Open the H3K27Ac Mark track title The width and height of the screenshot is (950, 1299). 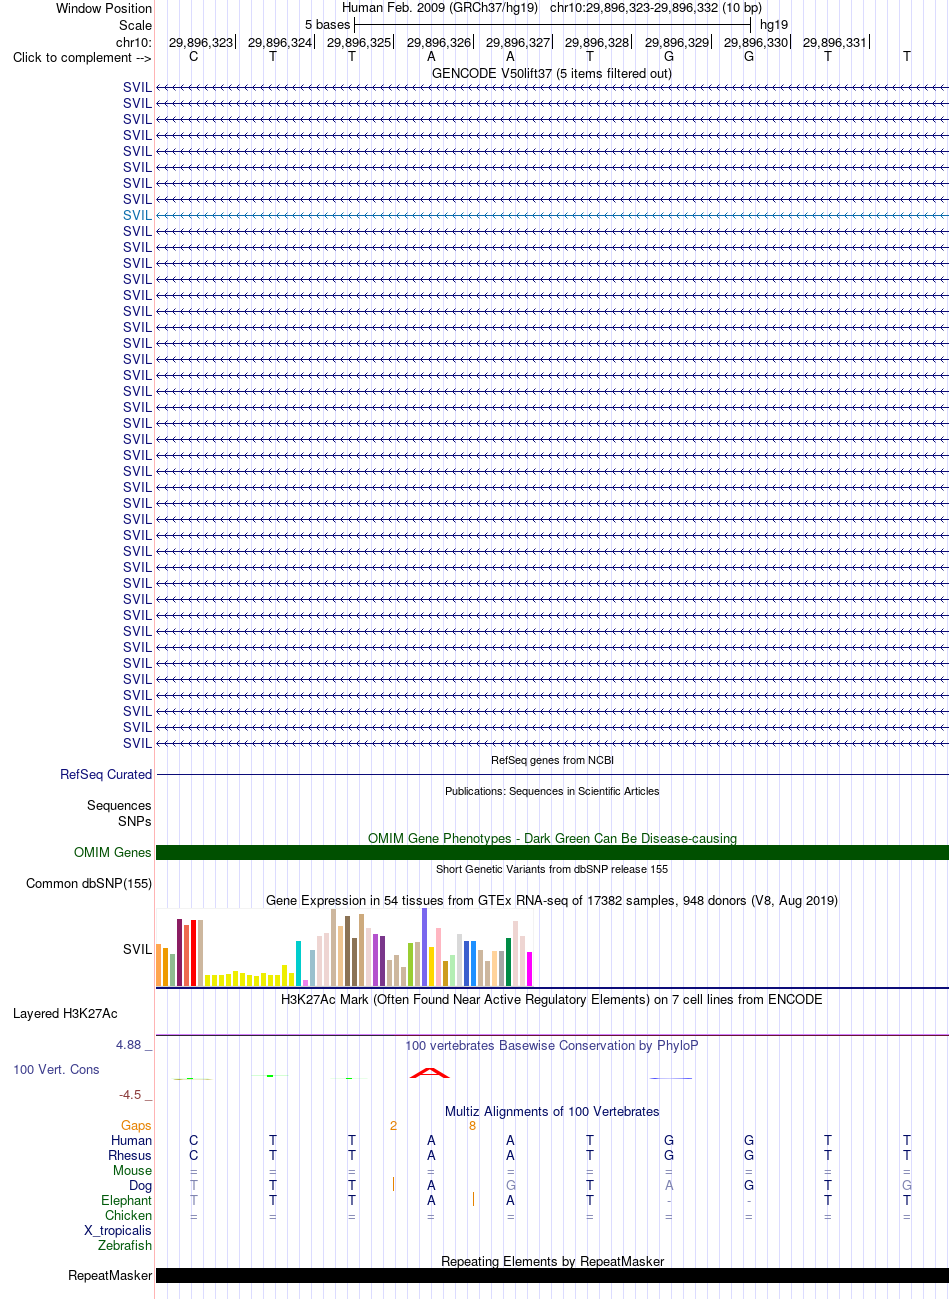click(x=552, y=999)
